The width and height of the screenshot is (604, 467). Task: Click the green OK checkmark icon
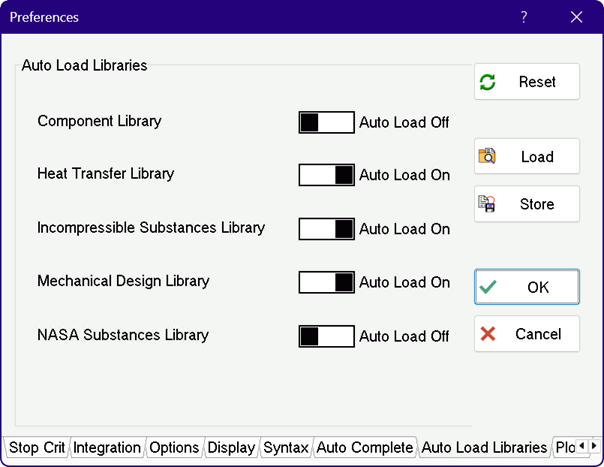(x=488, y=287)
